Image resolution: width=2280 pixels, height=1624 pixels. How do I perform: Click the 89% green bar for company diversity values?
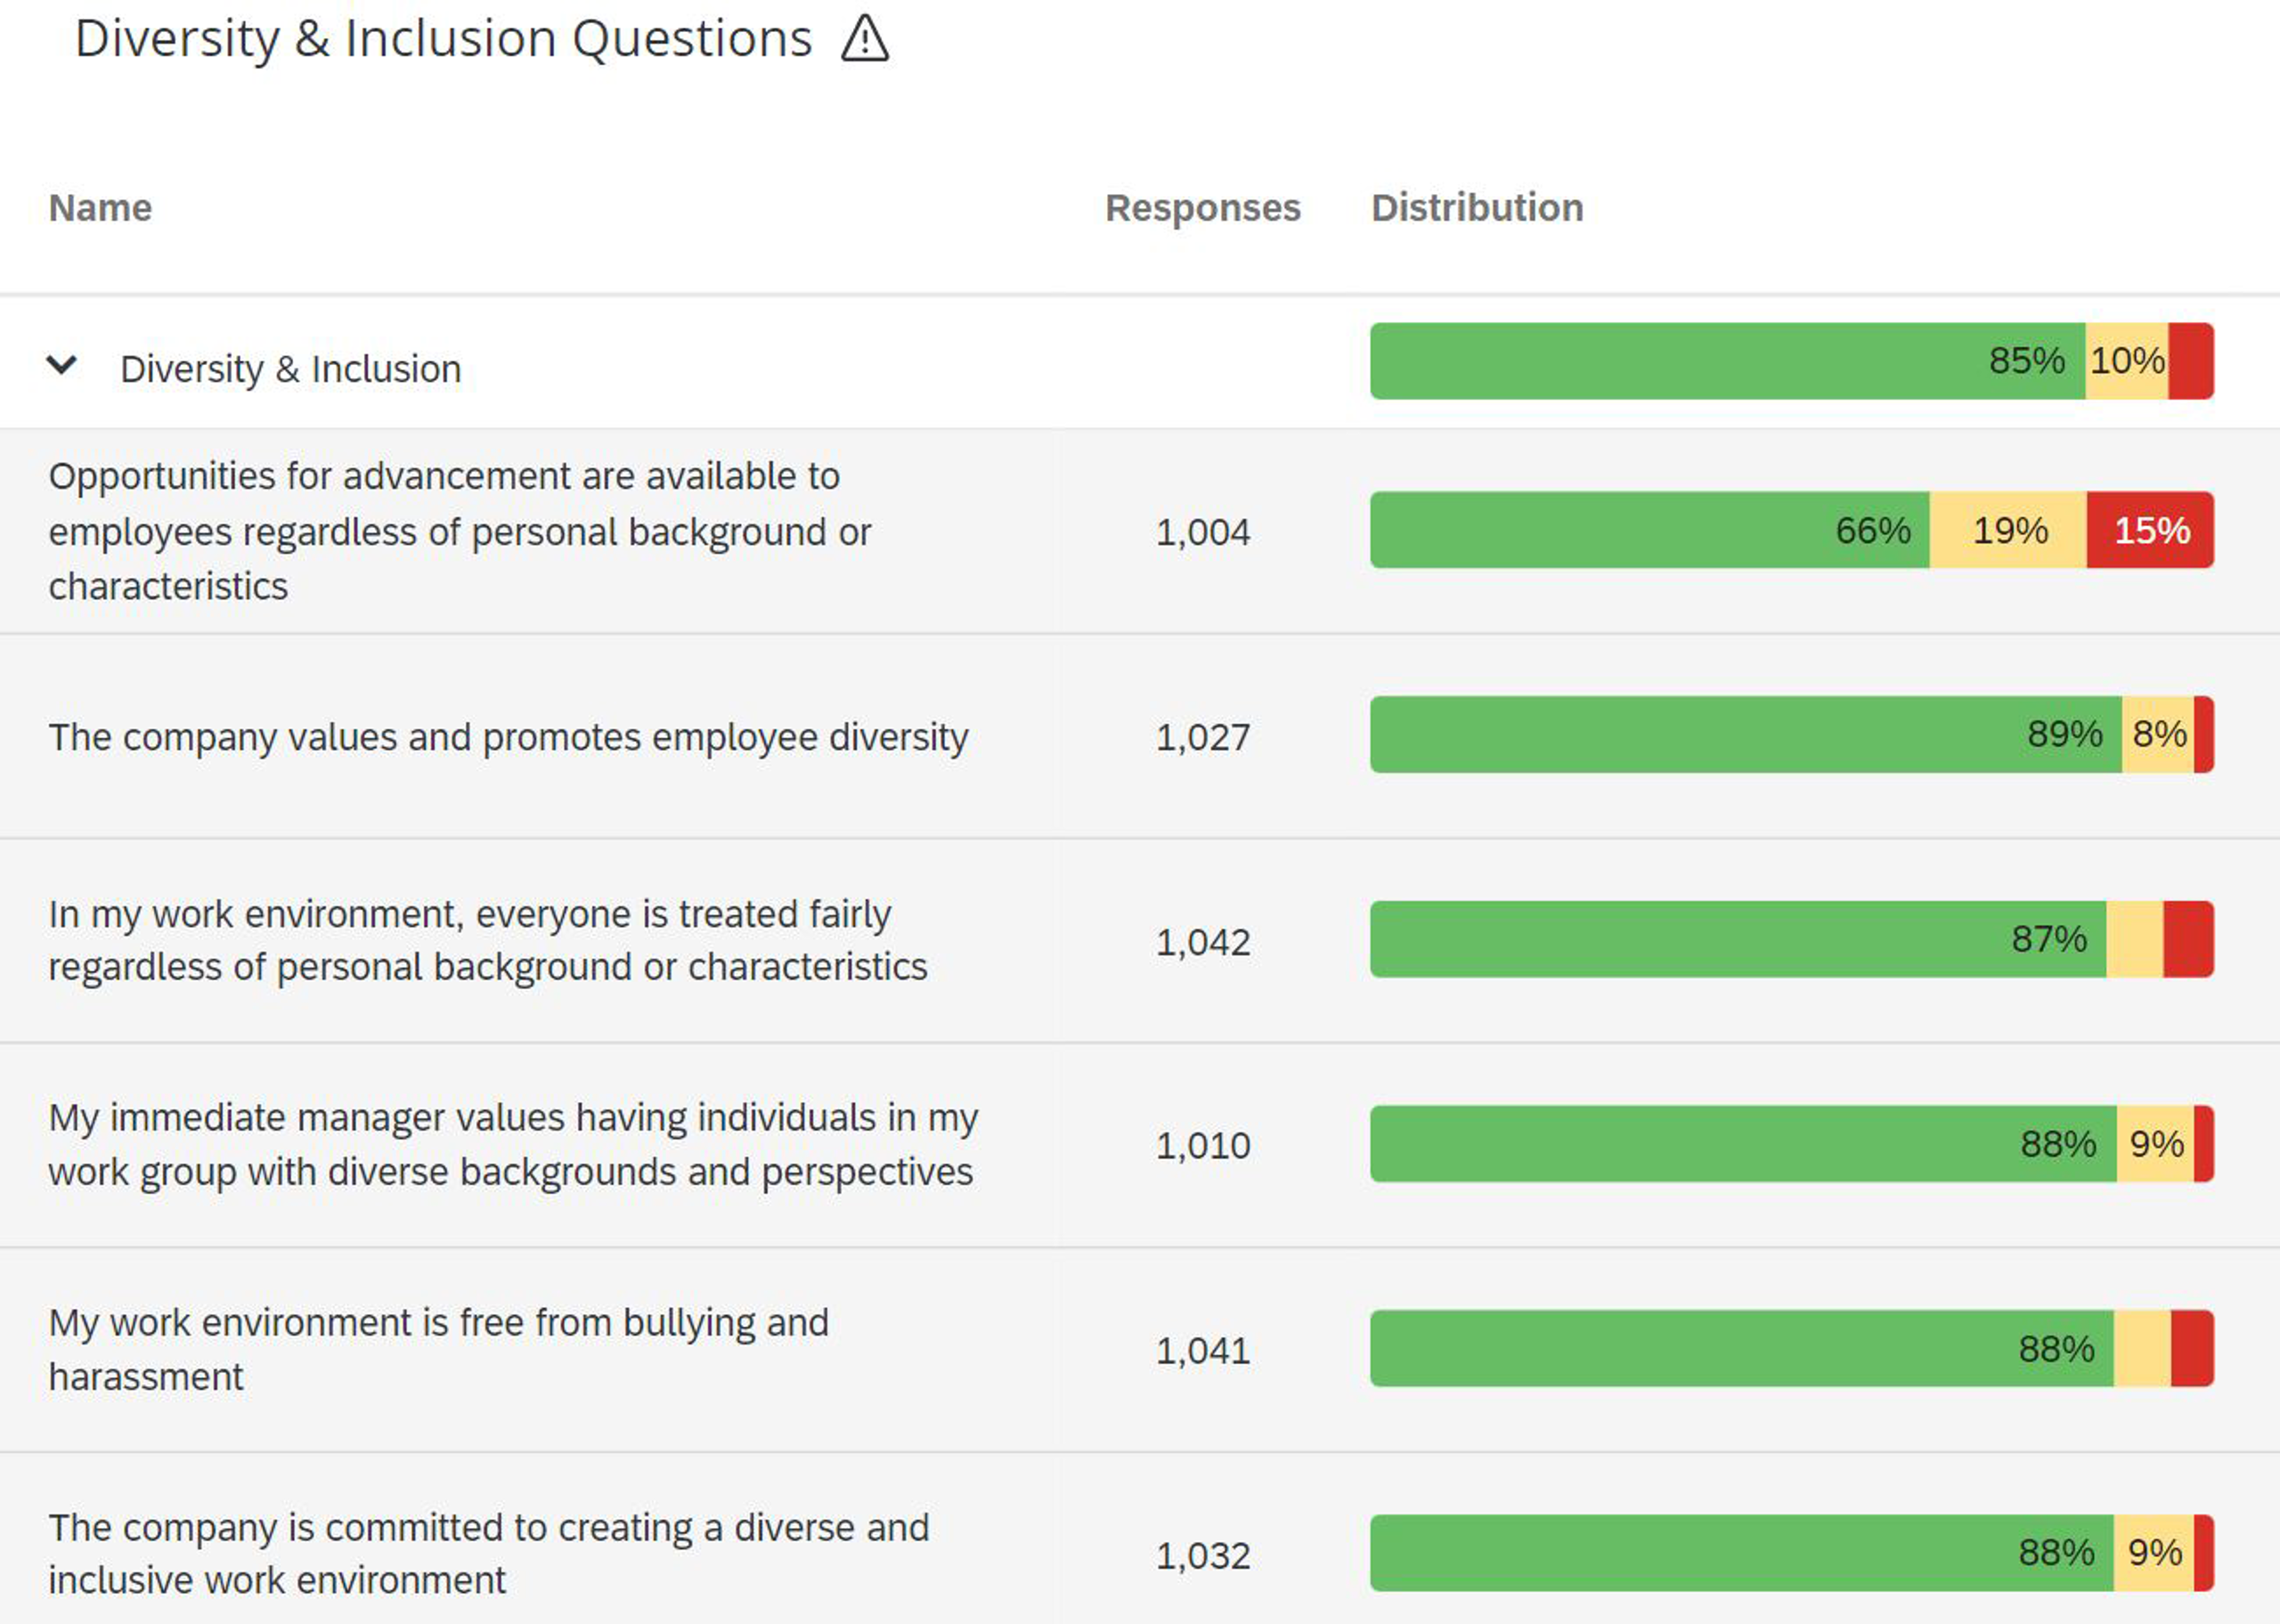[x=1700, y=737]
